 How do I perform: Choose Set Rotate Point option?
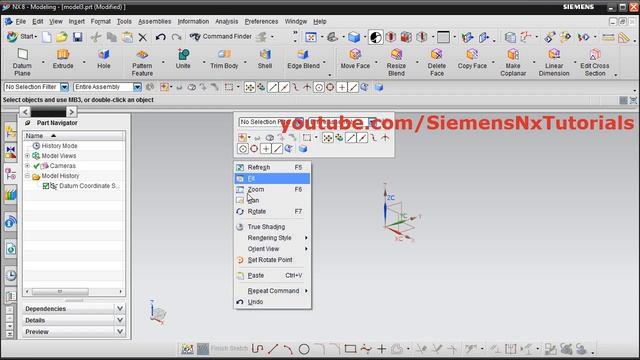click(272, 260)
